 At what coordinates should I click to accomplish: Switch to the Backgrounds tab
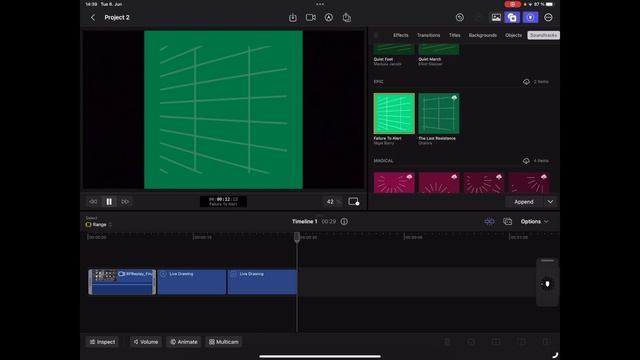click(x=483, y=35)
